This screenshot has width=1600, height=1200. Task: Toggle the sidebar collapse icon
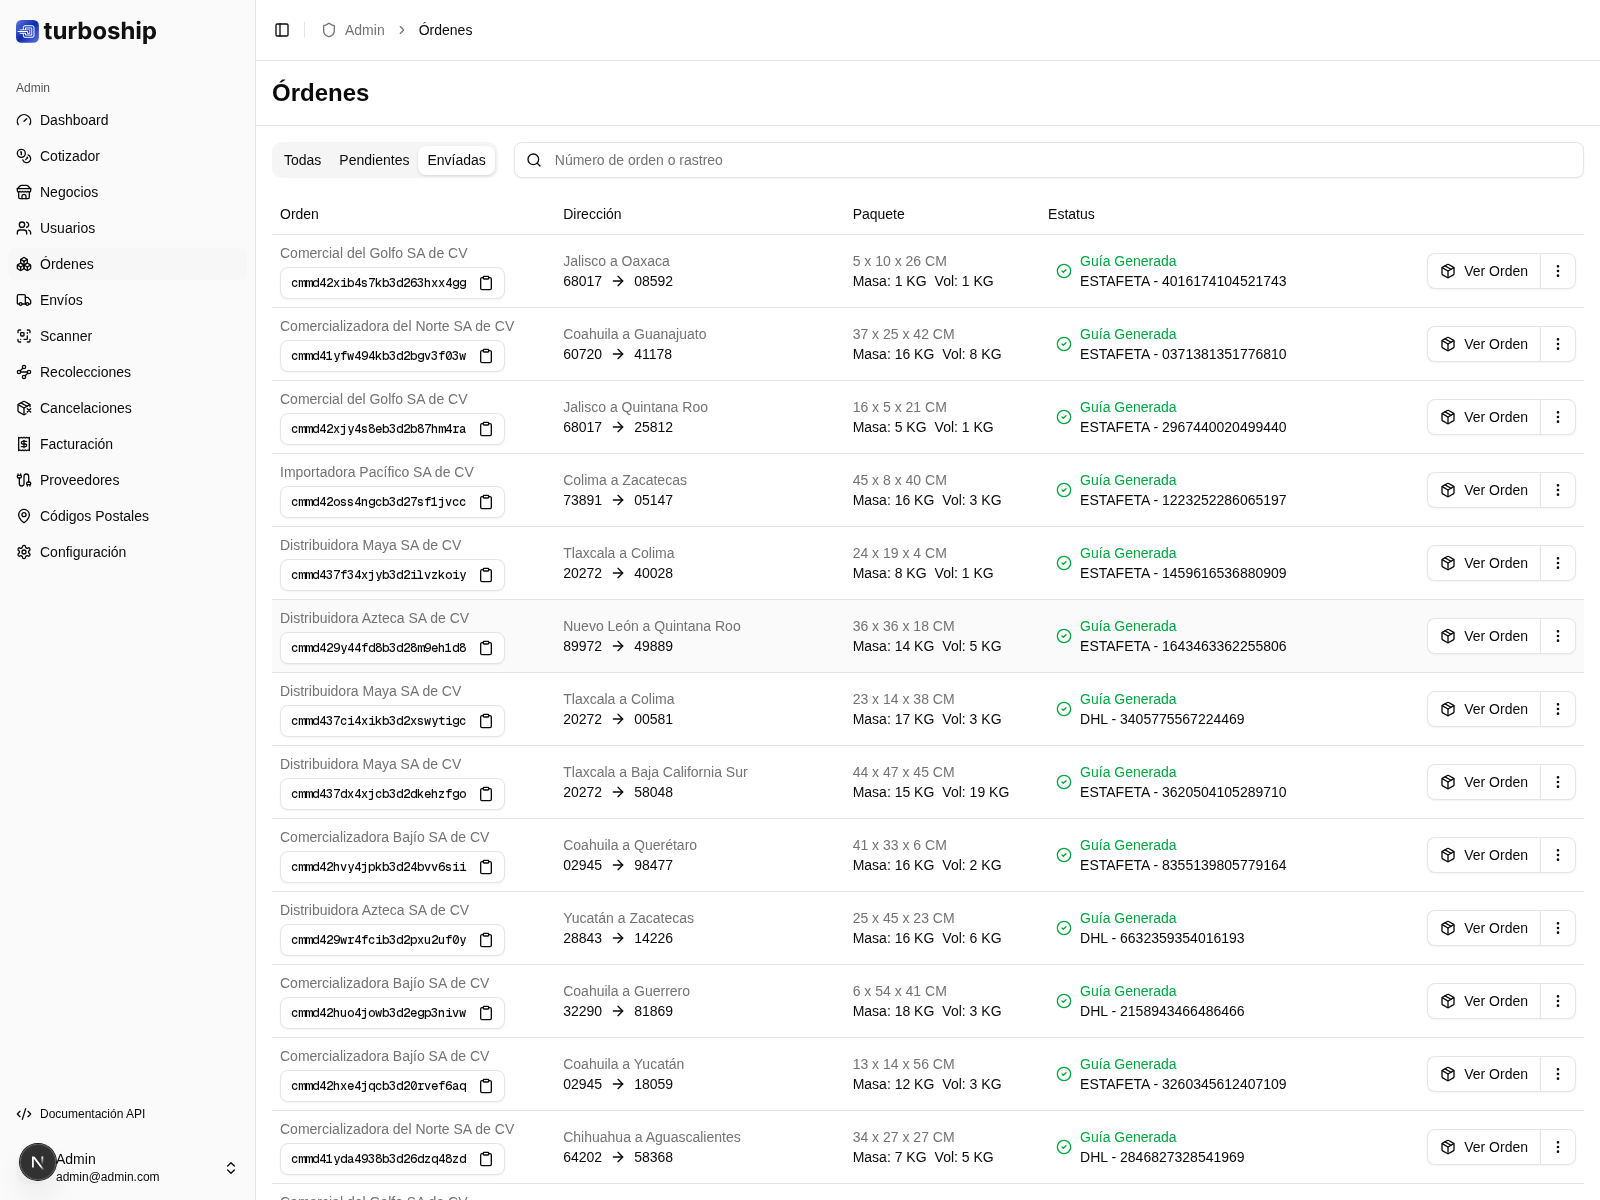[282, 30]
